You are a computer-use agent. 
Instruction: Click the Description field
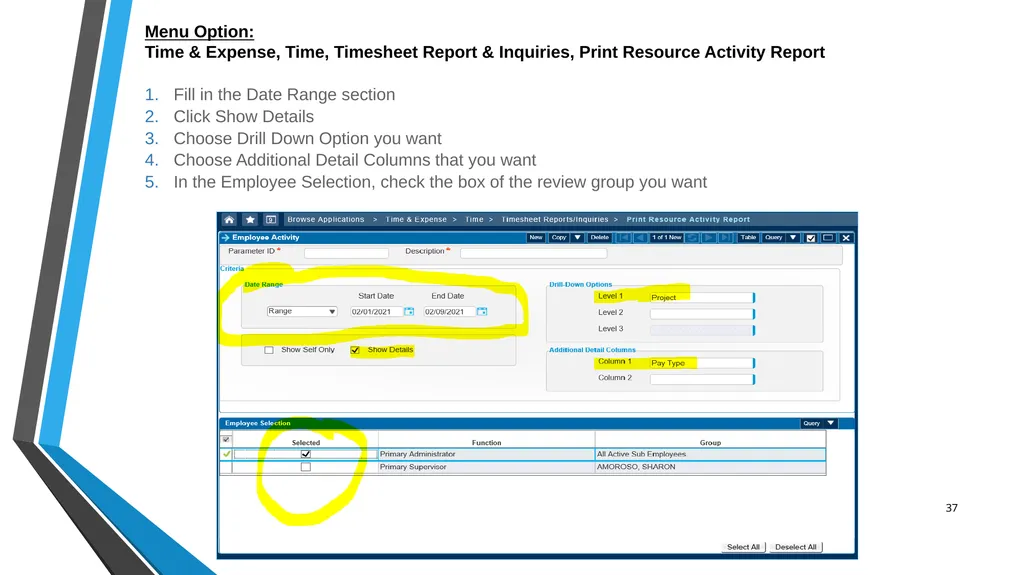click(x=534, y=253)
